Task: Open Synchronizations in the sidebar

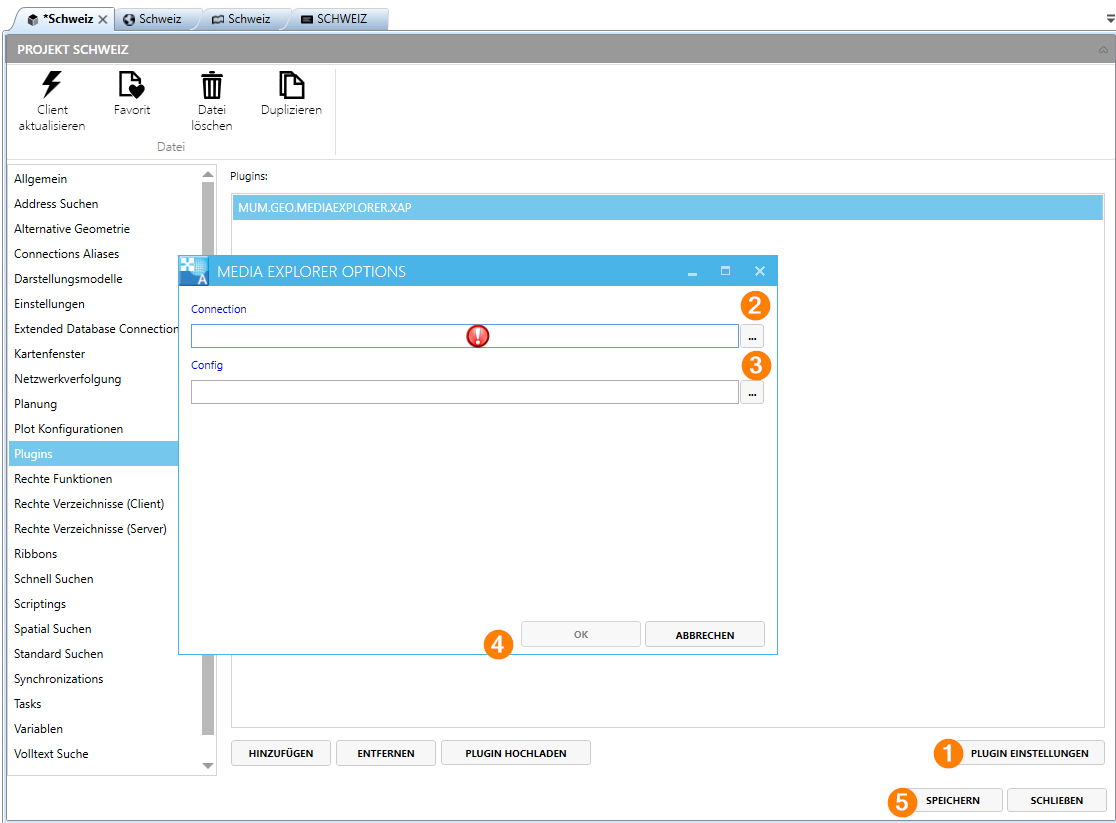Action: pos(58,678)
